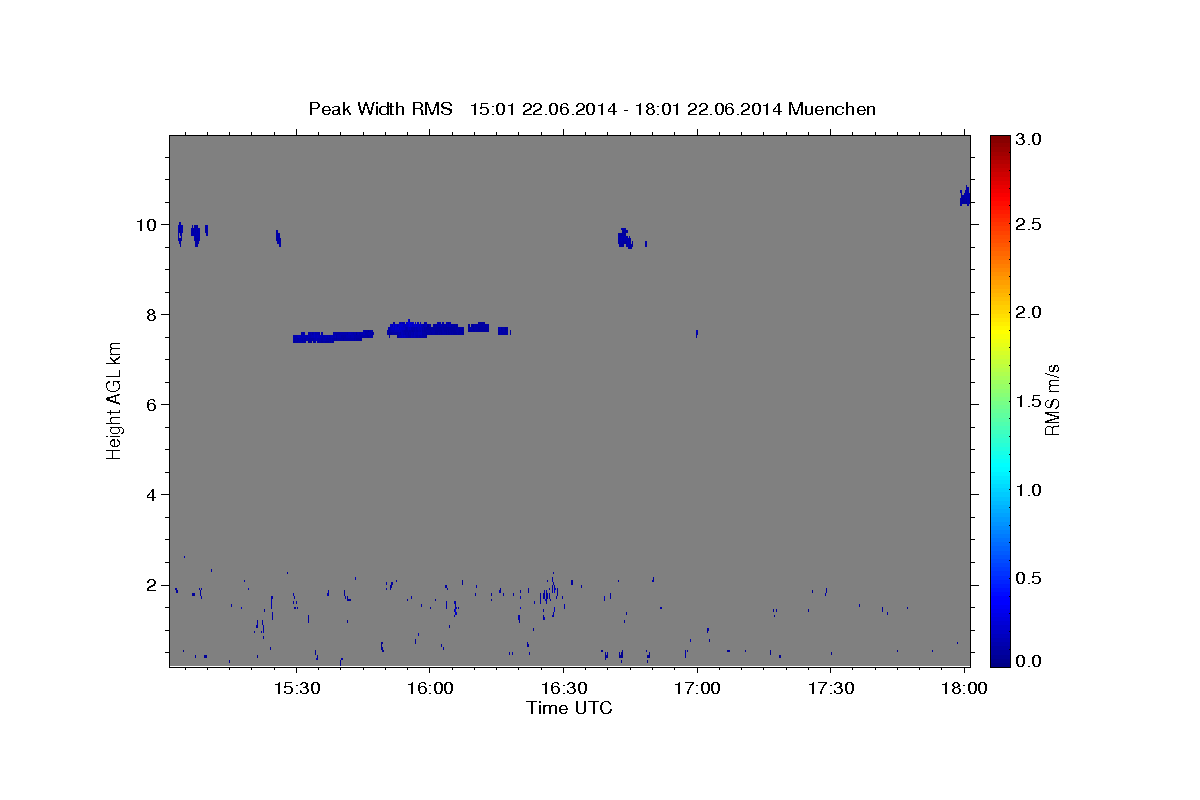Click the blue patch near 16:45 at 9.7 km
Image resolution: width=1200 pixels, height=800 pixels.
[x=625, y=238]
